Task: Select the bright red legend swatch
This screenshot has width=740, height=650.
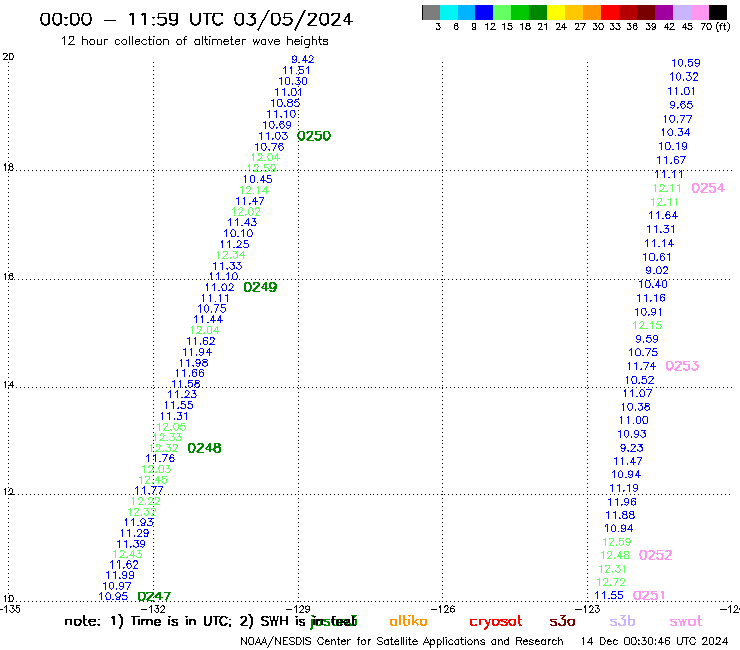Action: [610, 12]
